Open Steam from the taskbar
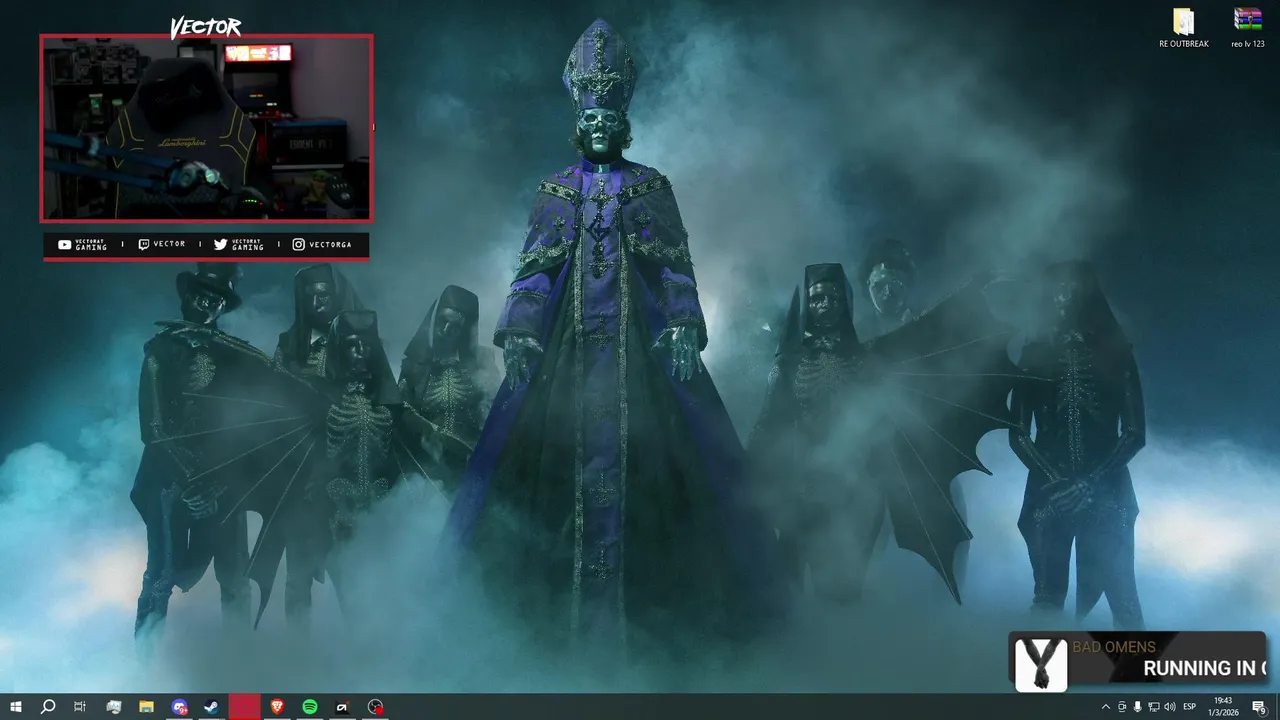The image size is (1280, 720). (212, 707)
